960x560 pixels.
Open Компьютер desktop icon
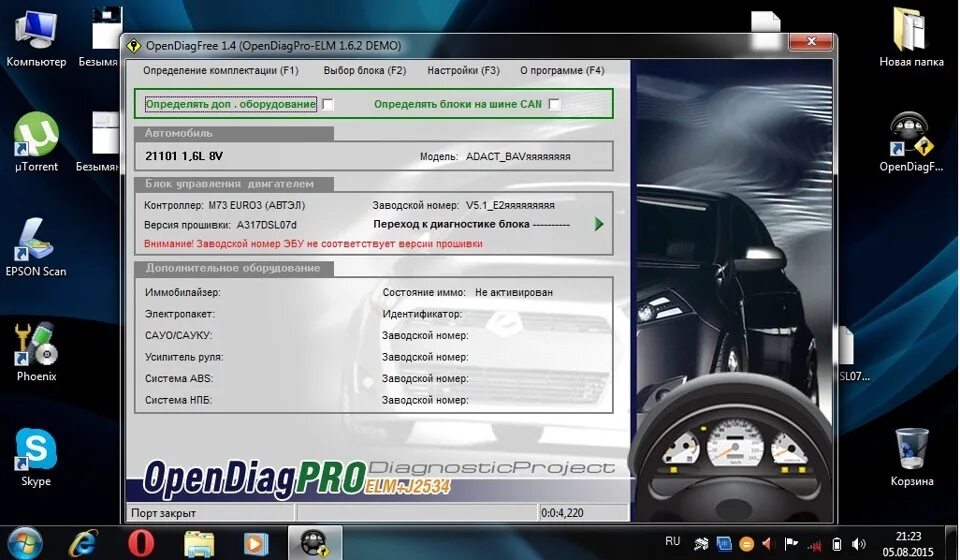pos(36,38)
